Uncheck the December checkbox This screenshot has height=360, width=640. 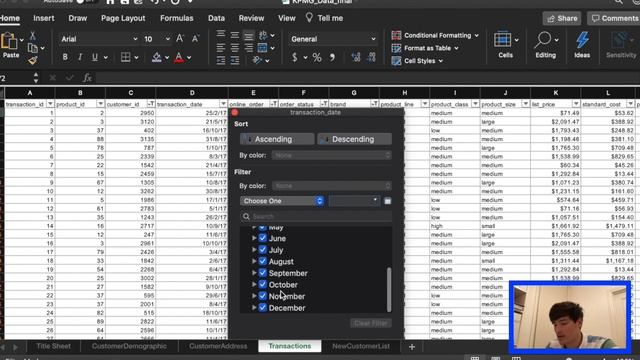click(262, 308)
